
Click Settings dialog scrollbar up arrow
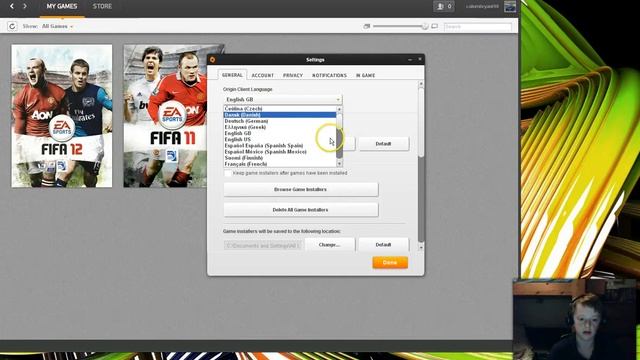point(421,84)
